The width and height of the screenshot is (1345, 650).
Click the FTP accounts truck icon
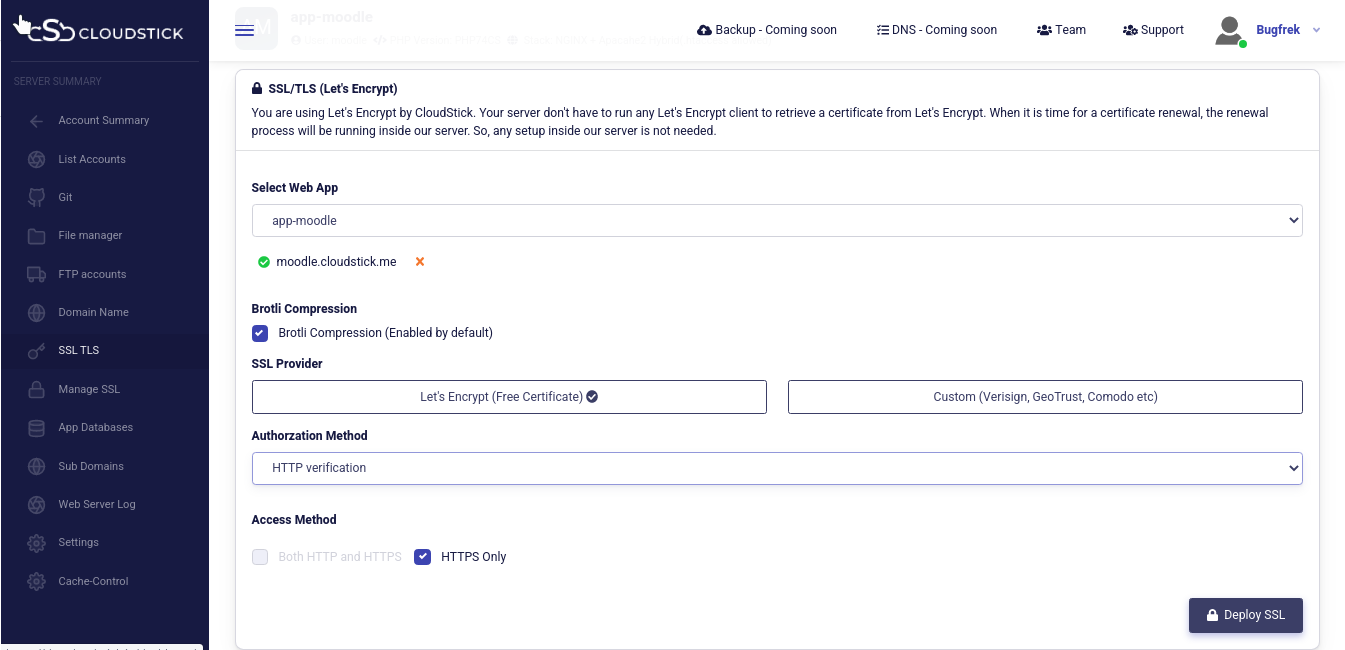tap(37, 274)
